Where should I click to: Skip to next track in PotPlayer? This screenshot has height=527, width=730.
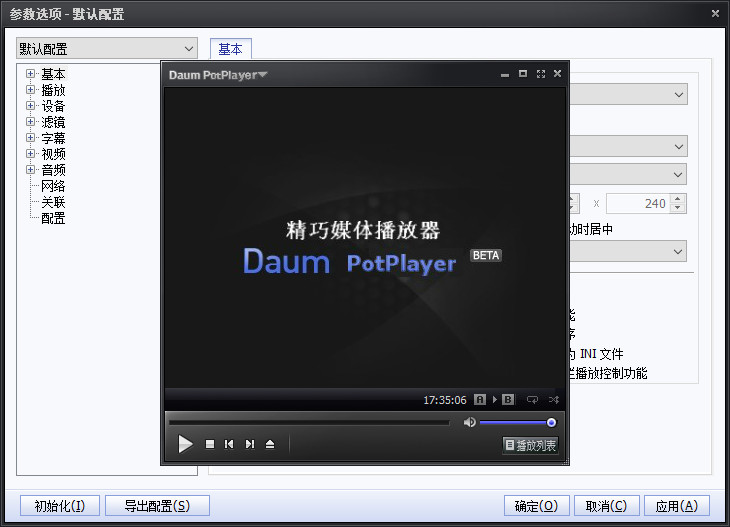click(x=250, y=444)
